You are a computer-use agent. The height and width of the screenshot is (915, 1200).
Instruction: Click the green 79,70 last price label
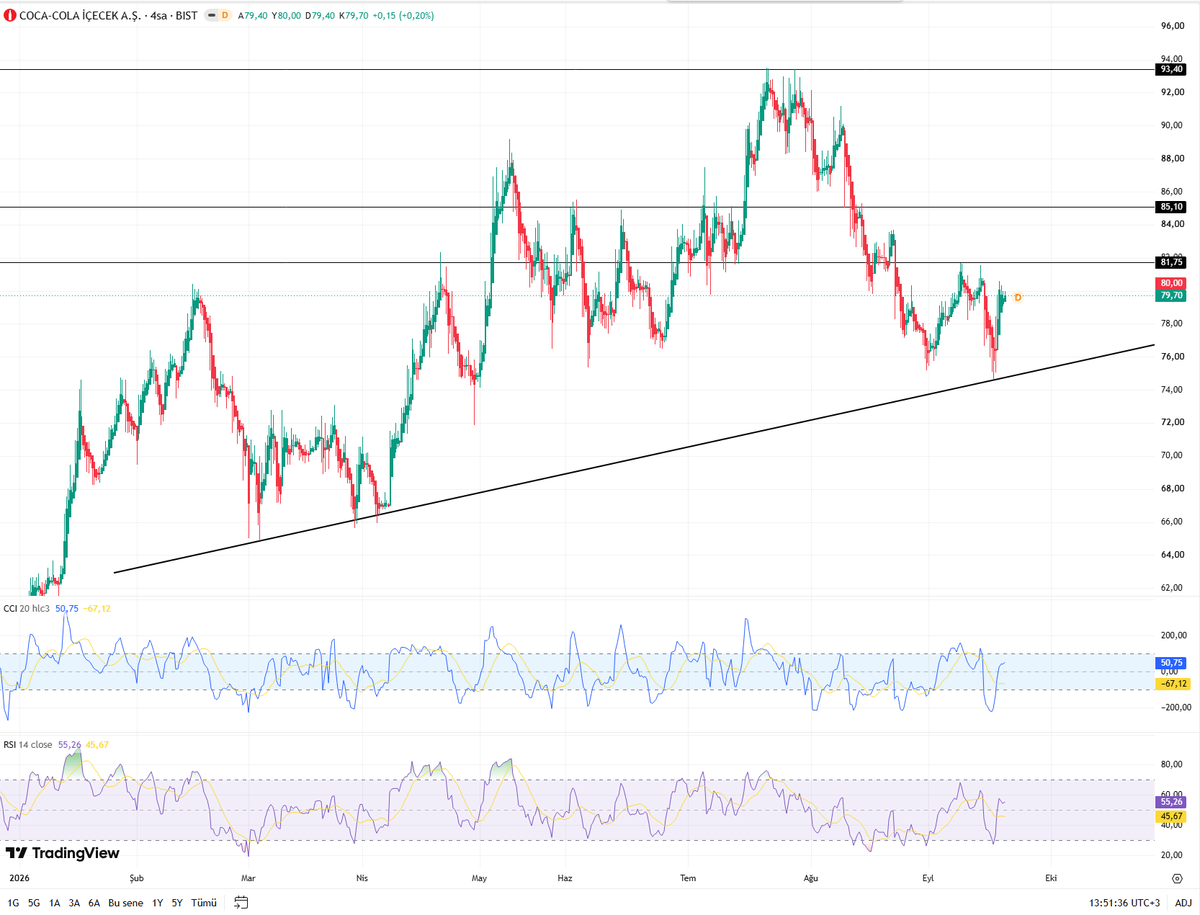pos(1171,296)
